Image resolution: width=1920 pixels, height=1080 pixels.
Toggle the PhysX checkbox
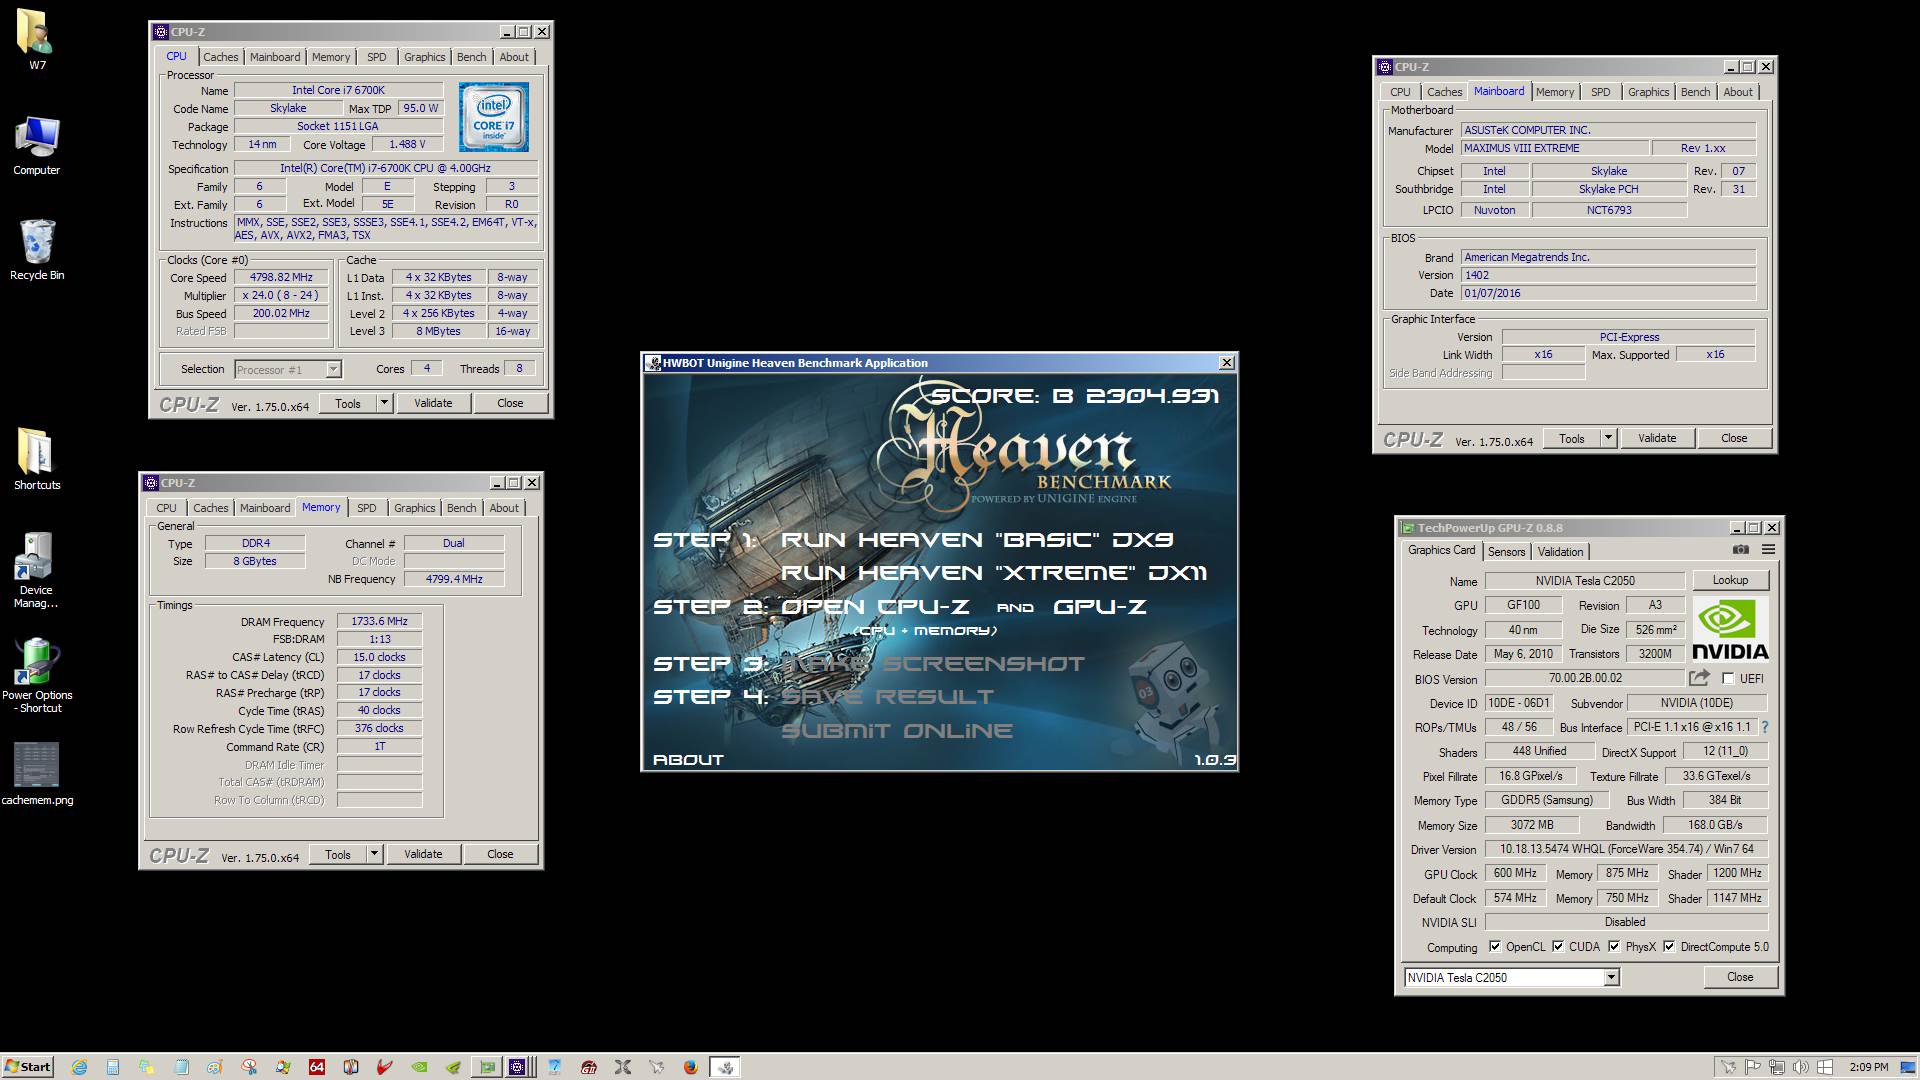point(1614,947)
